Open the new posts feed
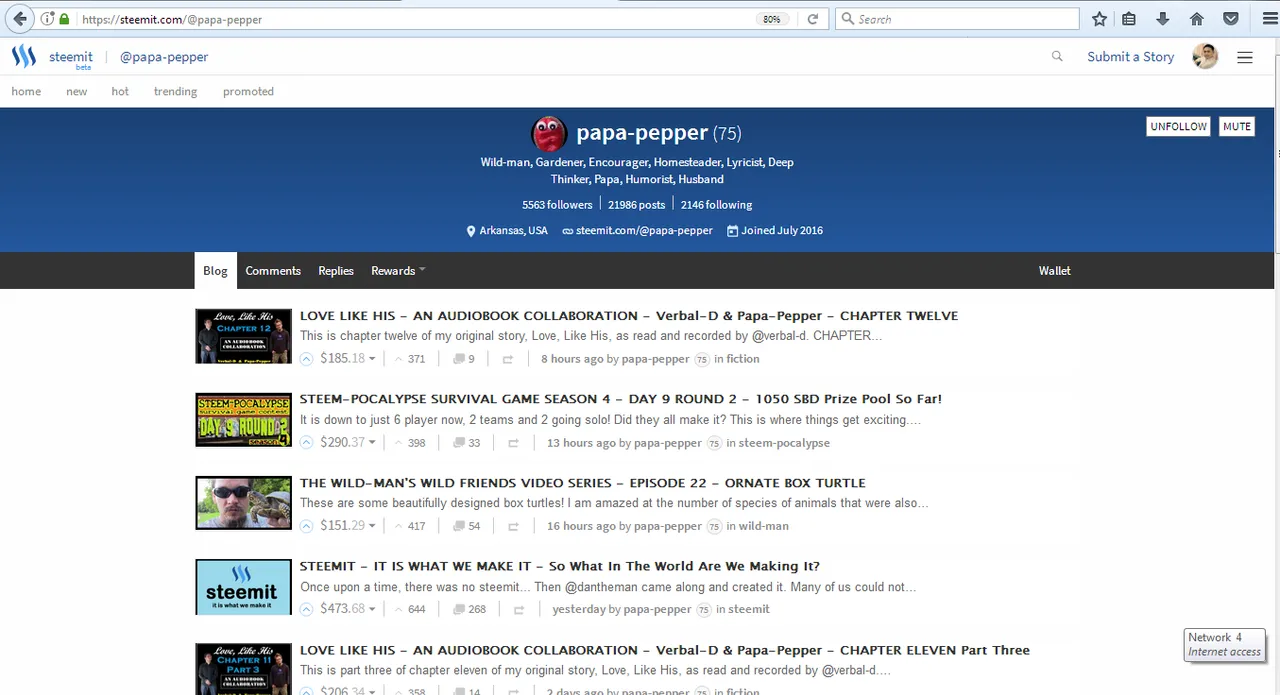The image size is (1280, 695). (x=77, y=91)
